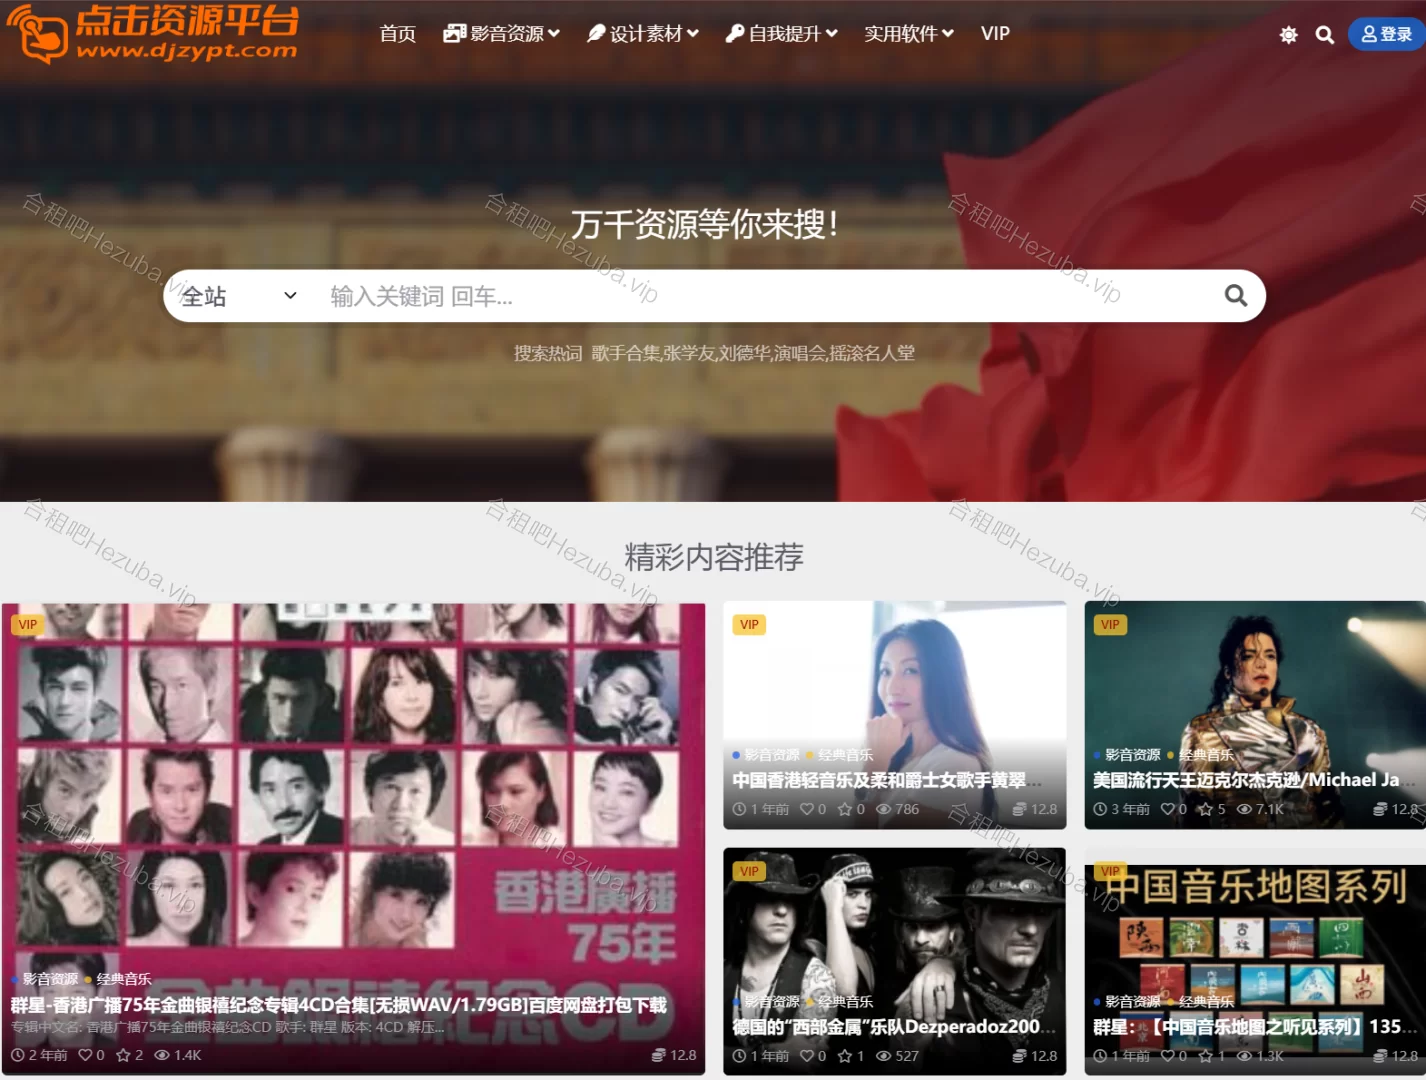Expand the 自我提升 dropdown menu
The width and height of the screenshot is (1426, 1080).
[x=782, y=34]
